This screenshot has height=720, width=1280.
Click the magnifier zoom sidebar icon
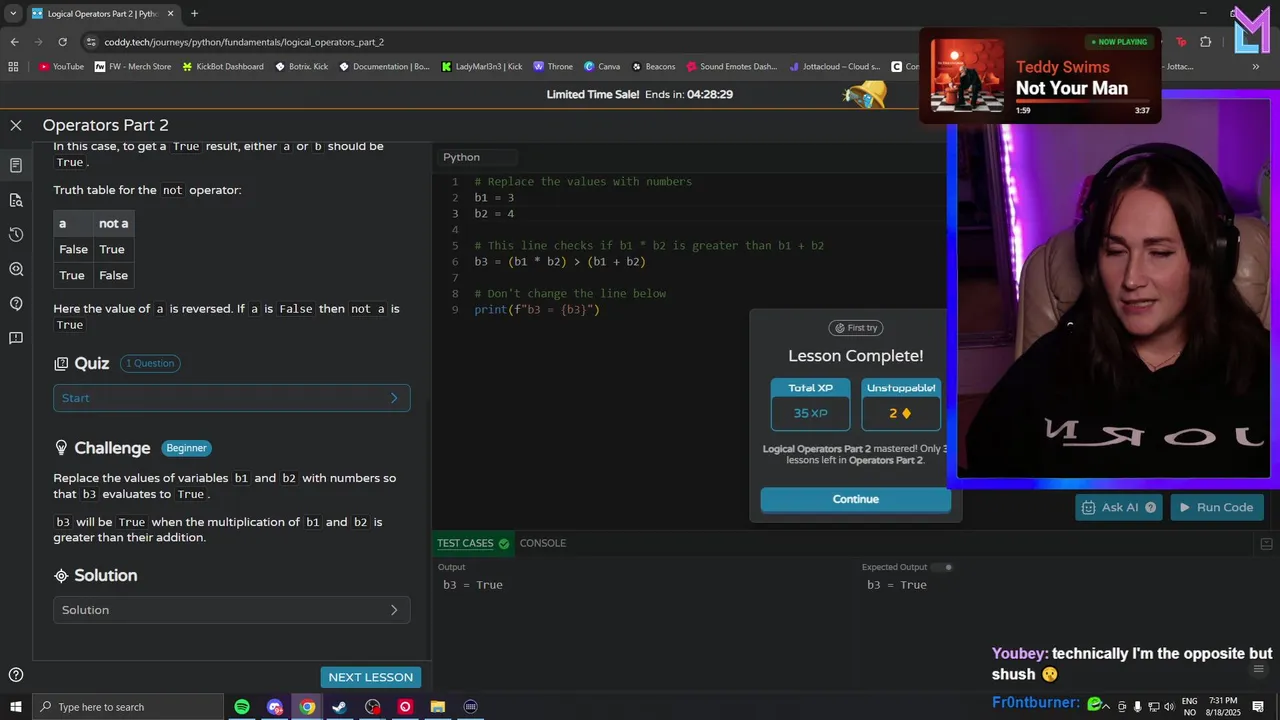click(16, 269)
